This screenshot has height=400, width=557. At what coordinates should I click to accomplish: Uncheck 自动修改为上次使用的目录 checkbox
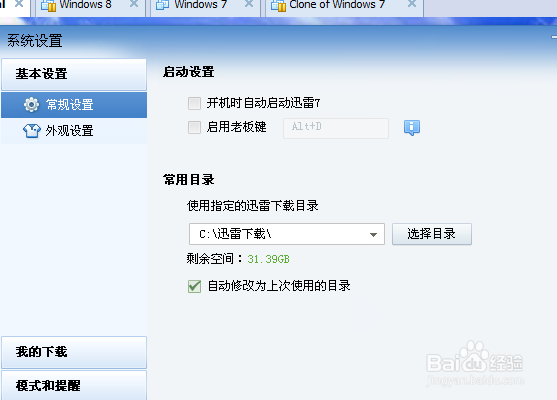point(194,286)
